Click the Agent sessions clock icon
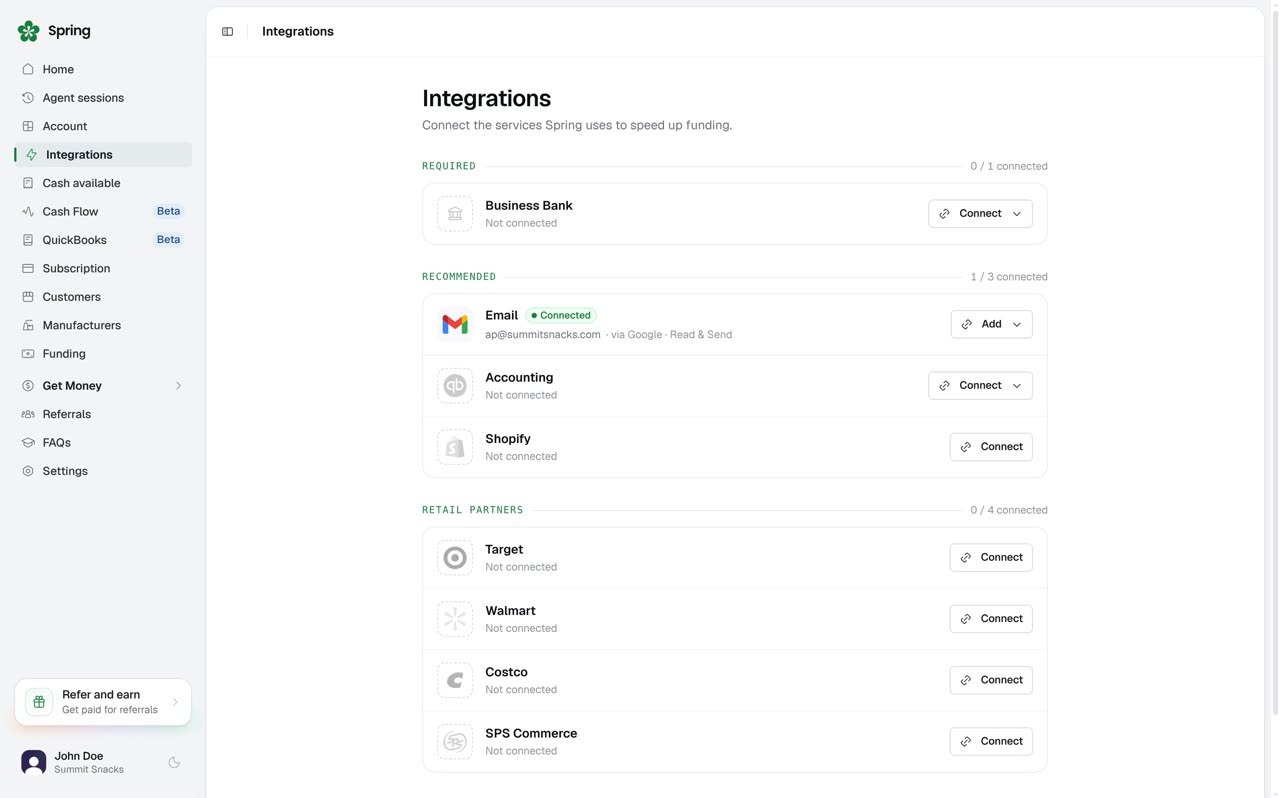 pos(28,98)
